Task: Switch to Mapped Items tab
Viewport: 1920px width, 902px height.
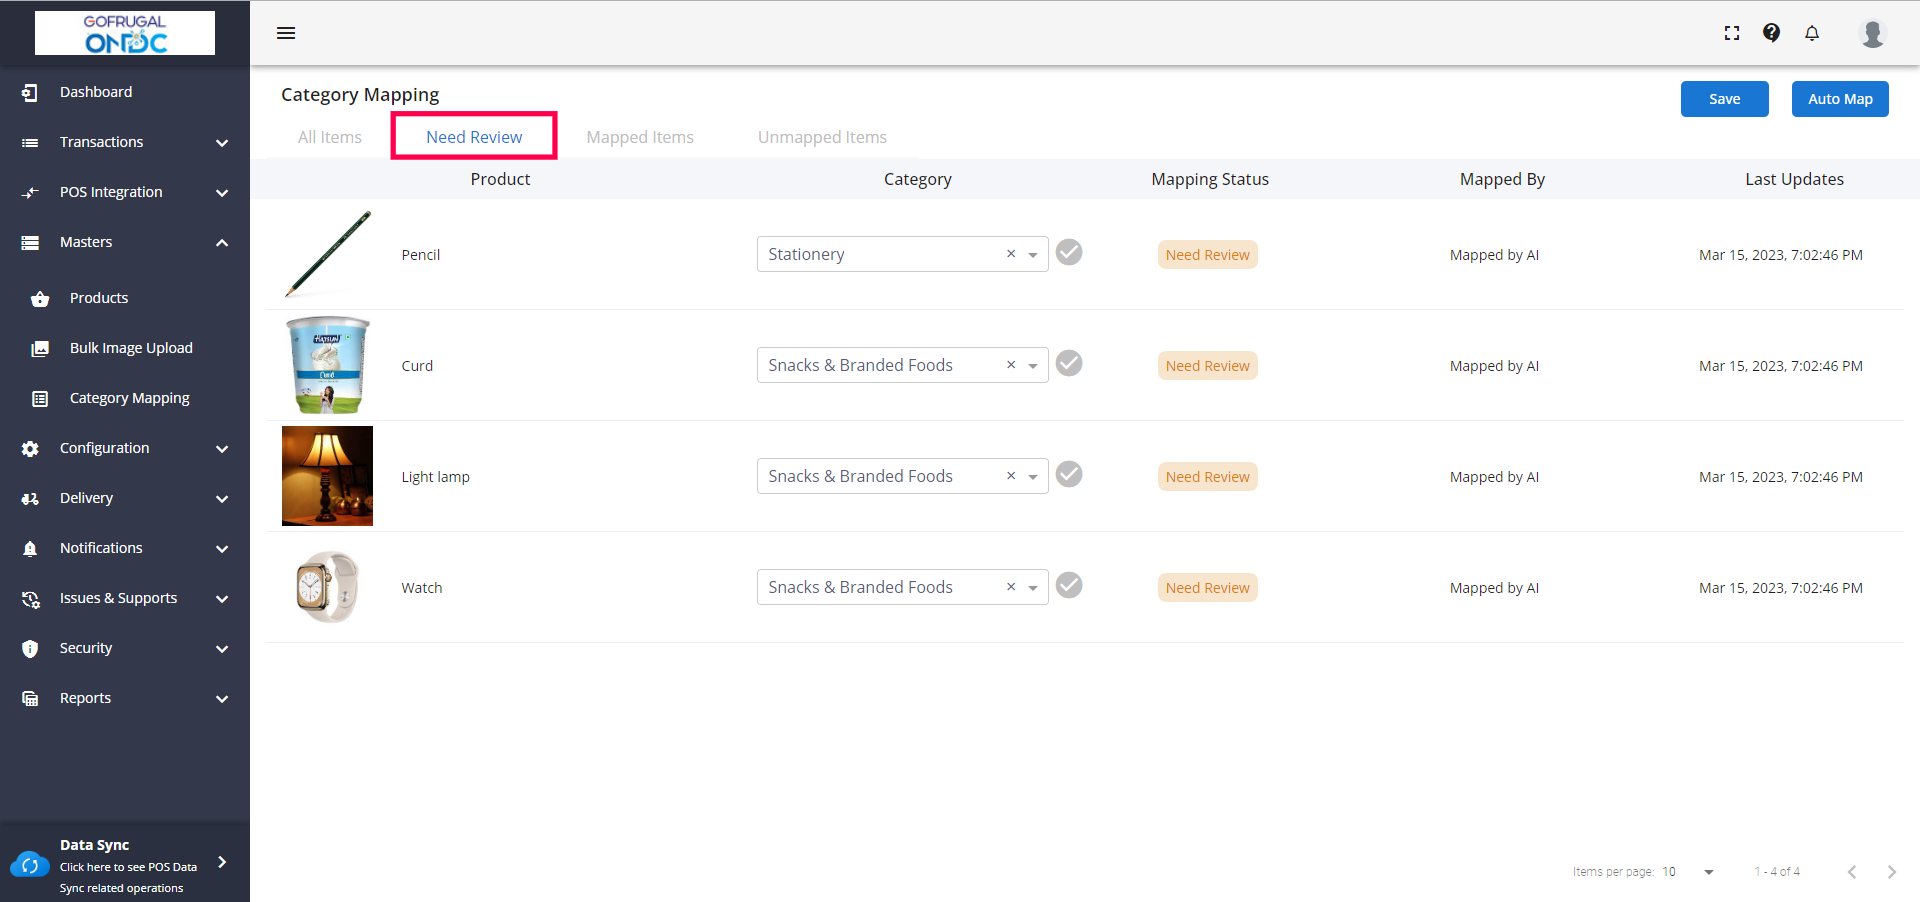Action: (640, 137)
